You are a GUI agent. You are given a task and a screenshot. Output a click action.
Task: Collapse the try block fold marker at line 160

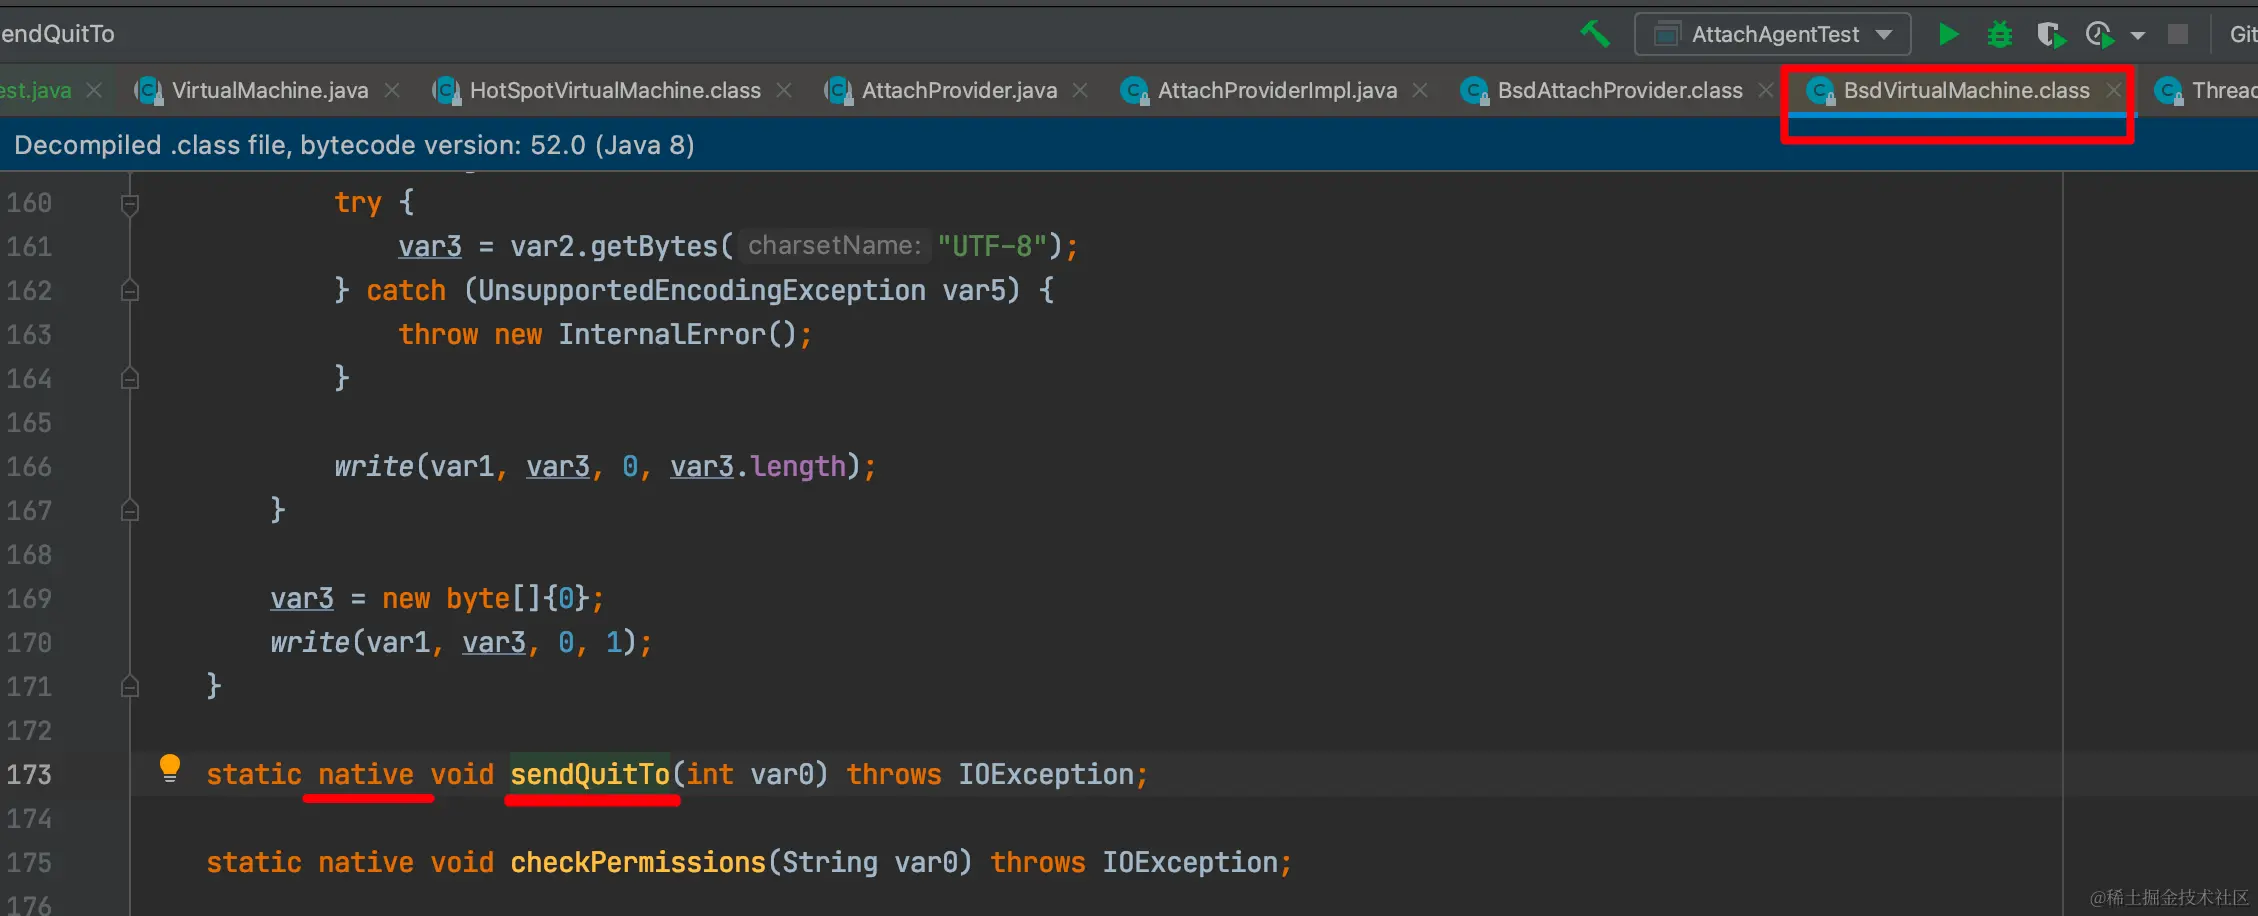point(130,204)
